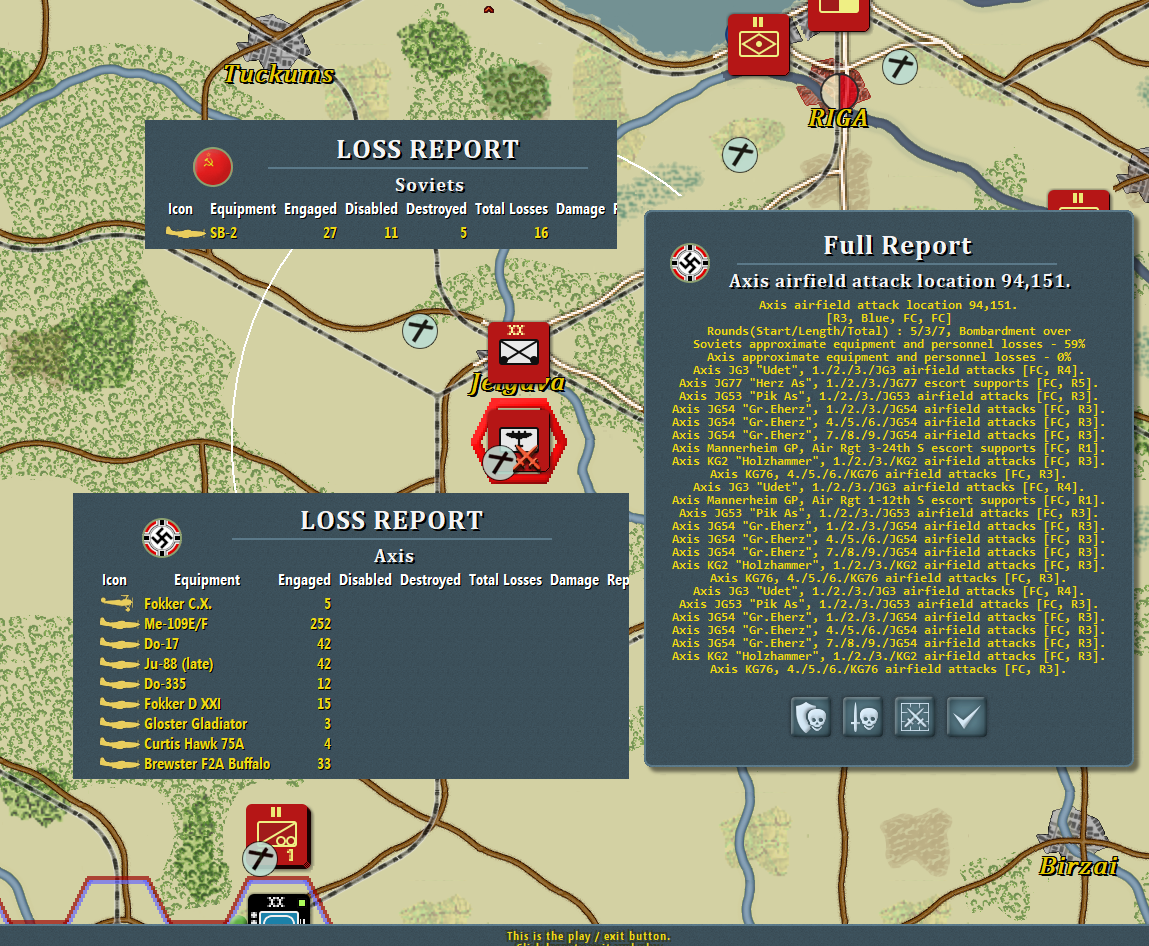This screenshot has height=946, width=1149.
Task: Click SB-2 engaged count 27
Action: pos(330,233)
